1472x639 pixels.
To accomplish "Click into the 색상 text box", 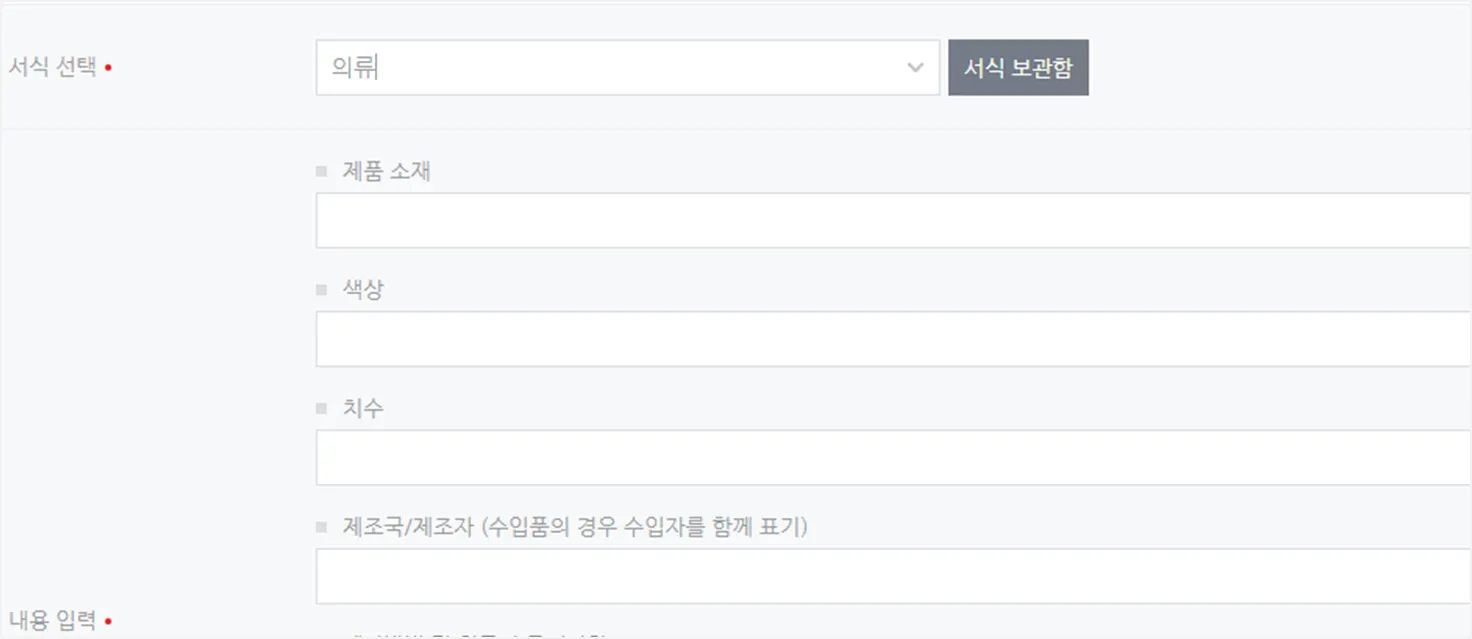I will pos(894,339).
